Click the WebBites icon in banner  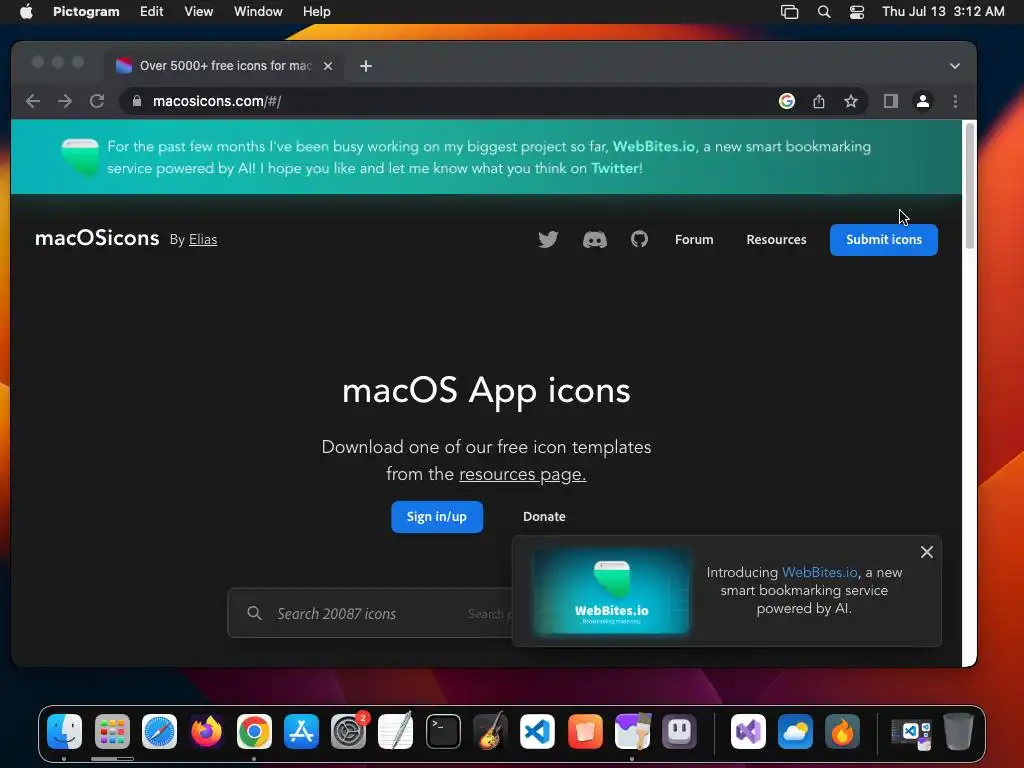[x=80, y=157]
